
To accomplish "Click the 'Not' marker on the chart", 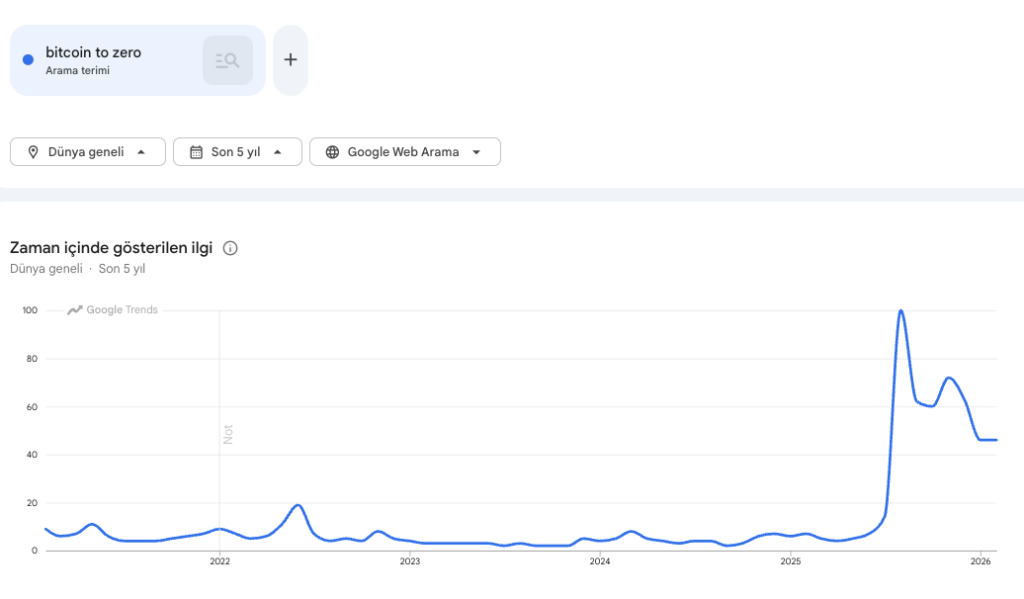I will point(227,434).
